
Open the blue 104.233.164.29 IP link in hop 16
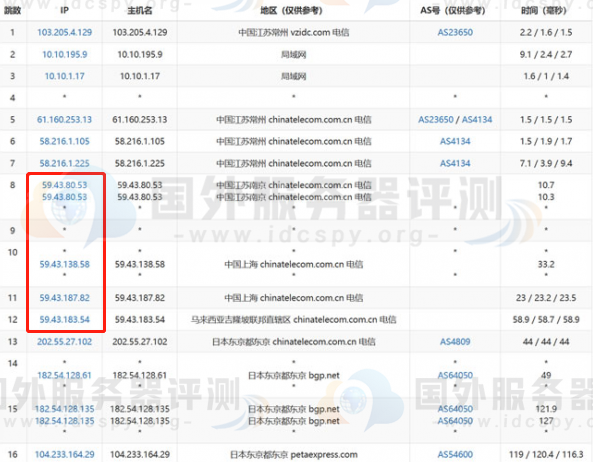[x=65, y=454]
